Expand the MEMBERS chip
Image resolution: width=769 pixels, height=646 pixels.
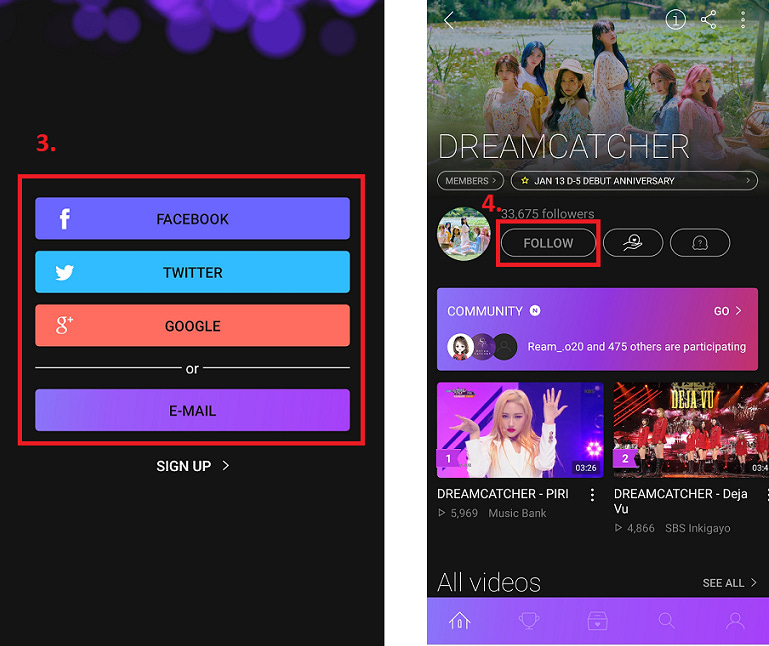pos(470,181)
